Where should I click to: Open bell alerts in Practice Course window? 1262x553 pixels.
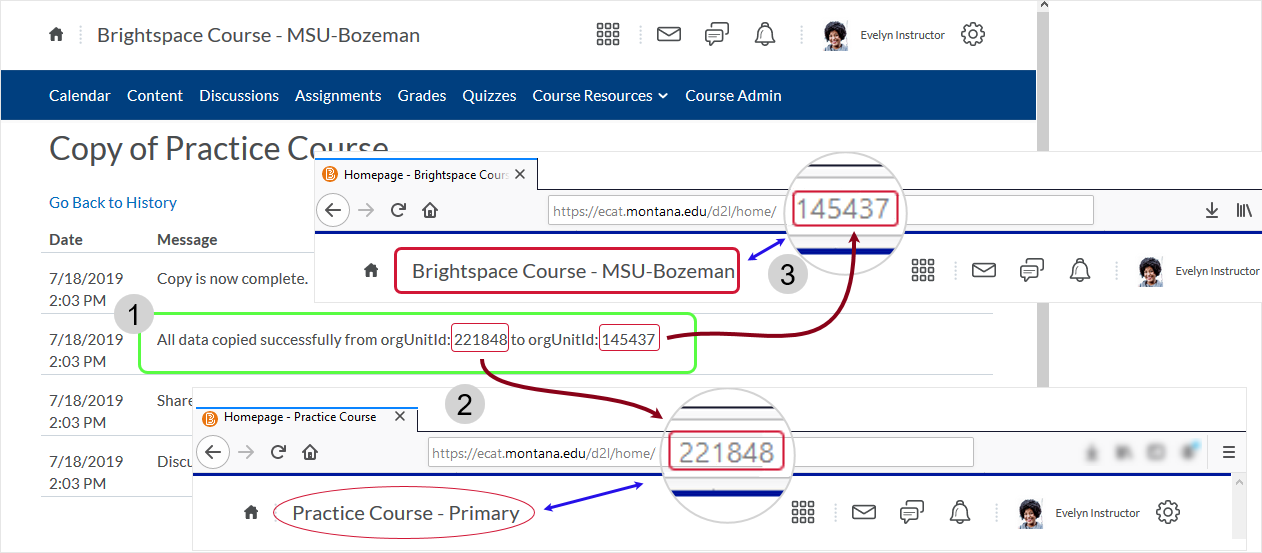(x=960, y=512)
